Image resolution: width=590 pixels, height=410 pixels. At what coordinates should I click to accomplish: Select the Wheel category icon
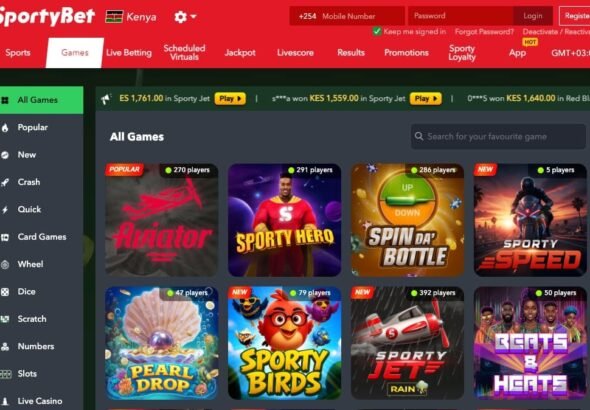click(5, 264)
